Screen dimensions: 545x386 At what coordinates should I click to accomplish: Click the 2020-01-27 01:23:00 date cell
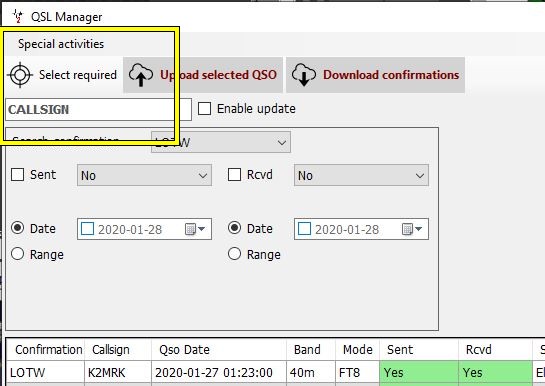pyautogui.click(x=219, y=372)
